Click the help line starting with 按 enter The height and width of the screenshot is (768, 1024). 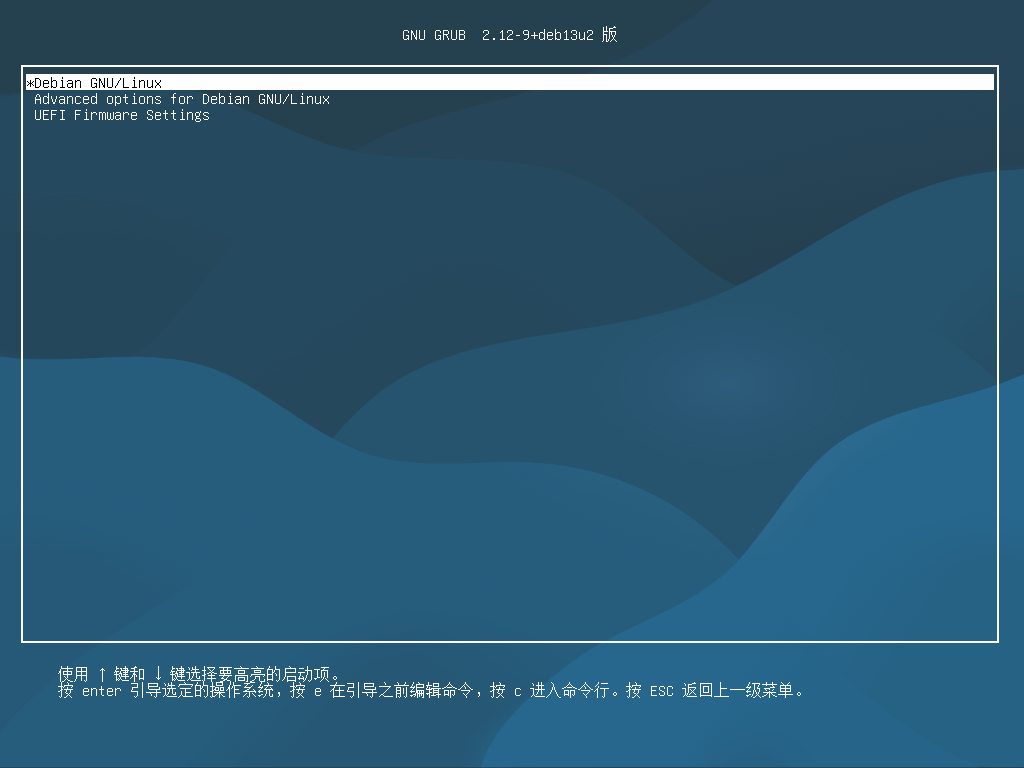click(x=431, y=690)
